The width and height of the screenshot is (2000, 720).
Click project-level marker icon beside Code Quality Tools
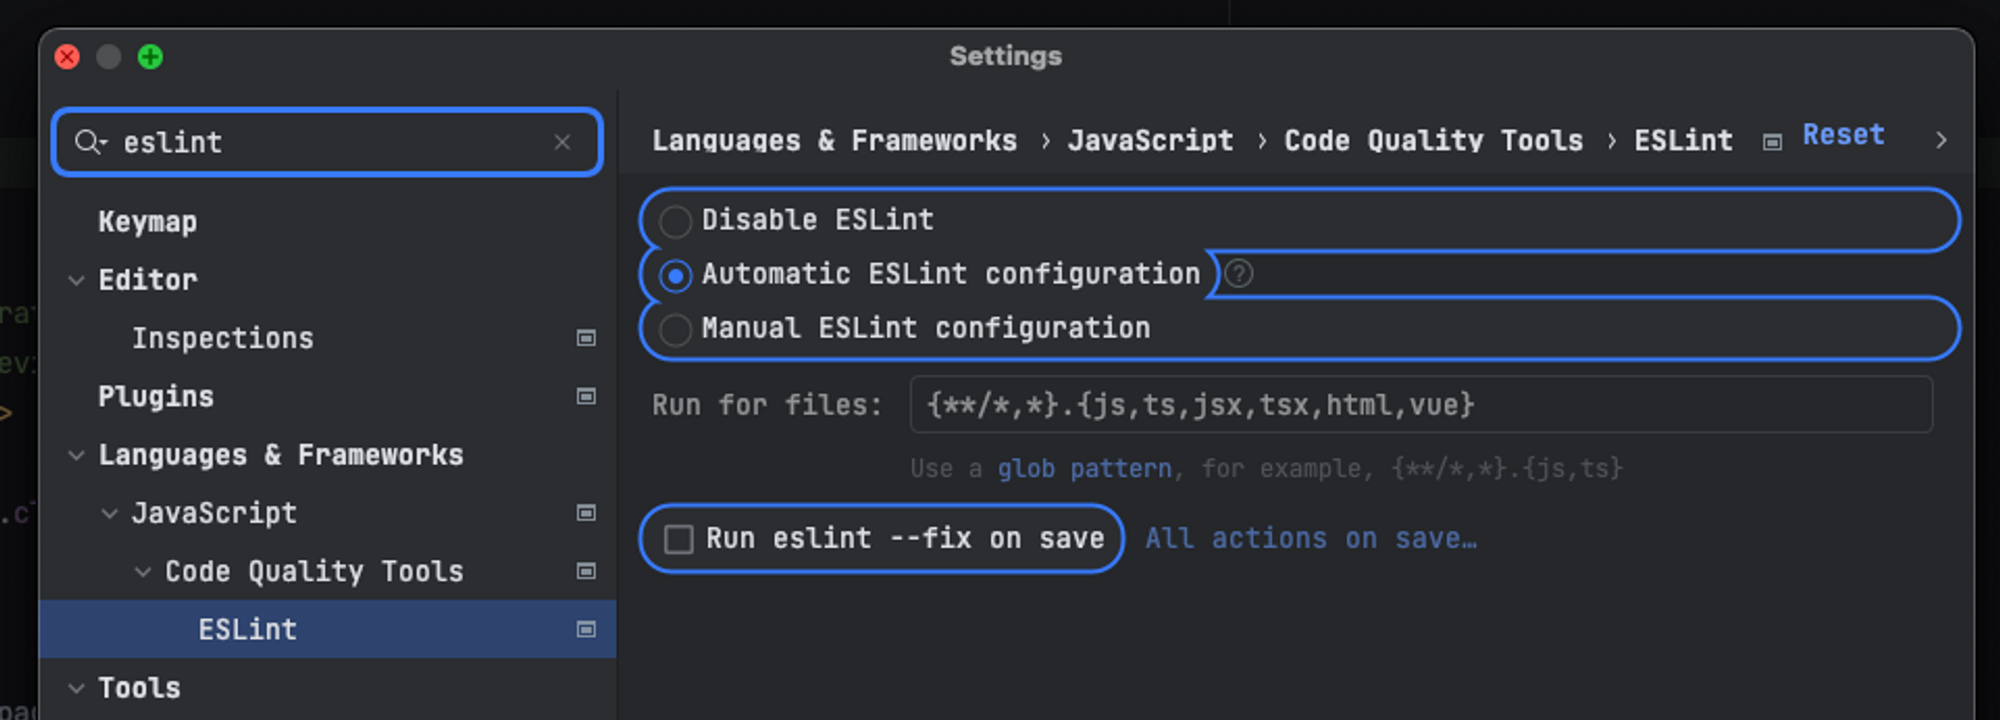point(586,571)
